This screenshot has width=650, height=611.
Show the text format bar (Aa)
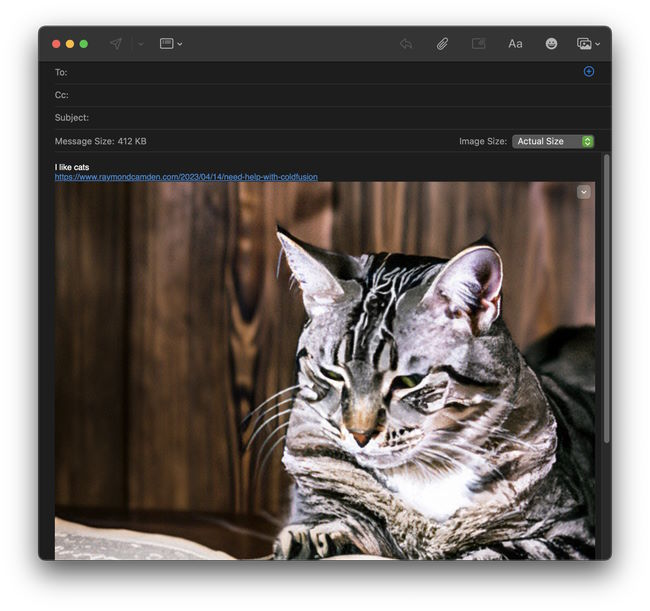click(x=515, y=44)
